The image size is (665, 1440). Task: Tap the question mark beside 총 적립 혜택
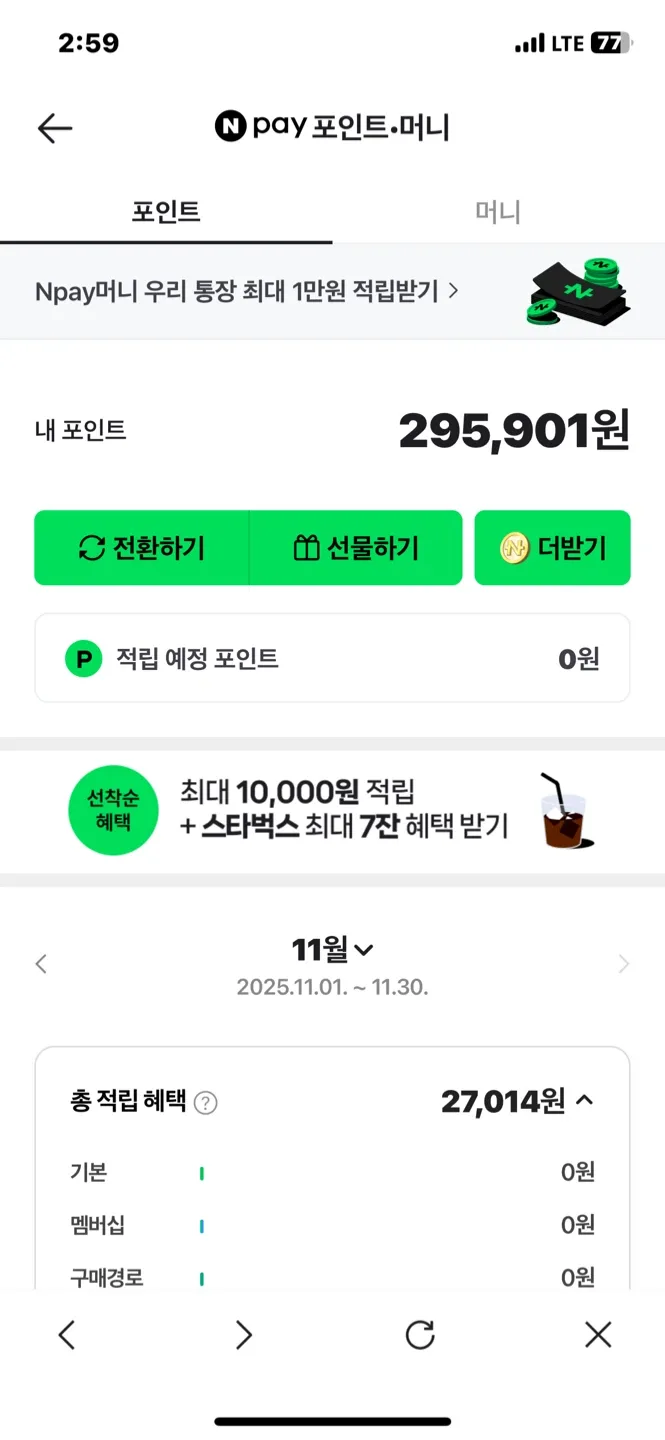click(206, 1103)
